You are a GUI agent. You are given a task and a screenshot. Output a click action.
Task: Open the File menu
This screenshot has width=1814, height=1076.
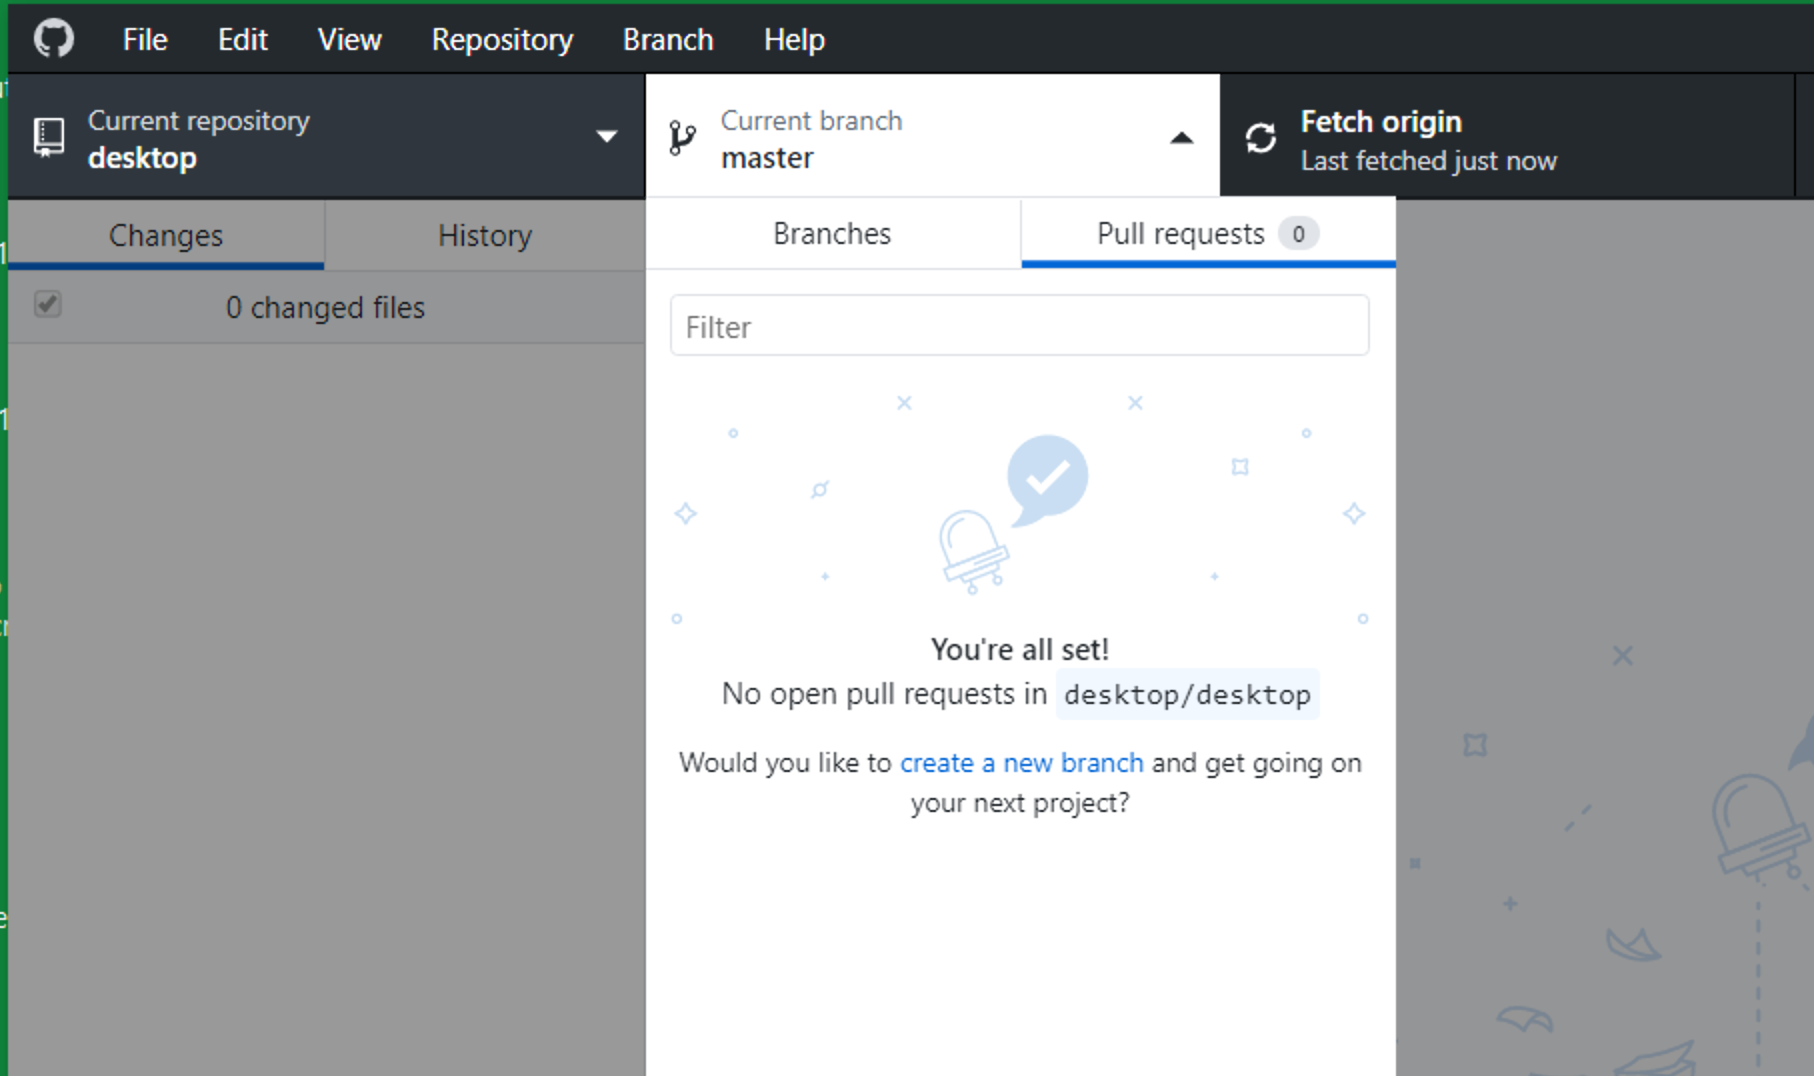145,39
